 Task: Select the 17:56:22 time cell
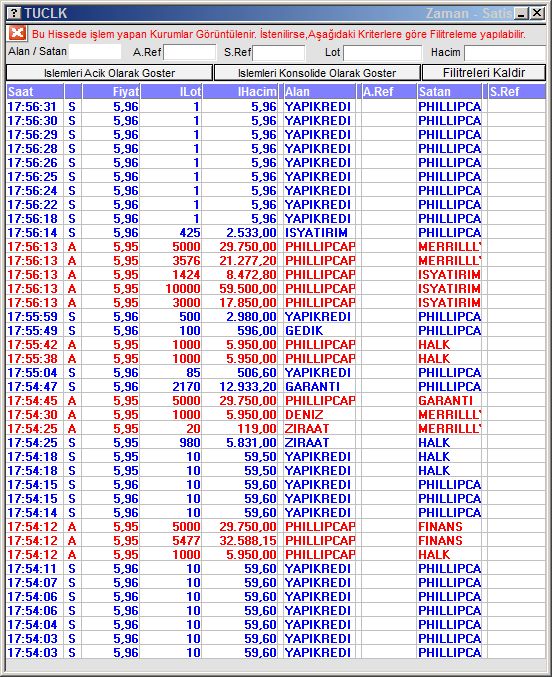pos(32,205)
